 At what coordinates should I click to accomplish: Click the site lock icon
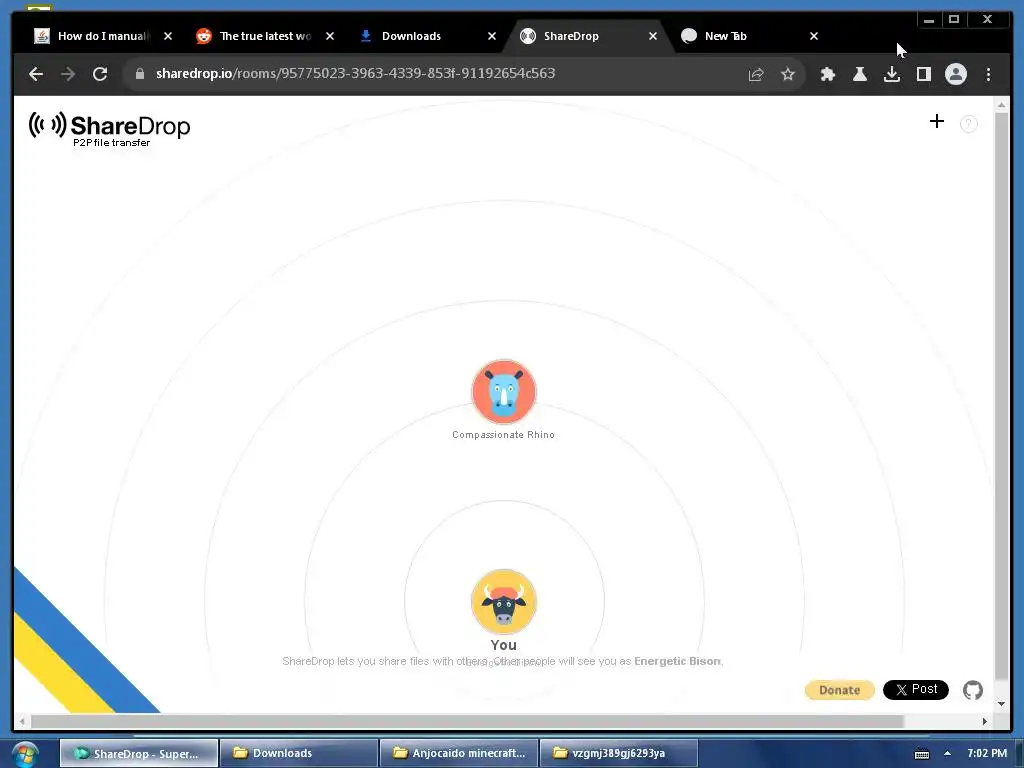coord(139,74)
